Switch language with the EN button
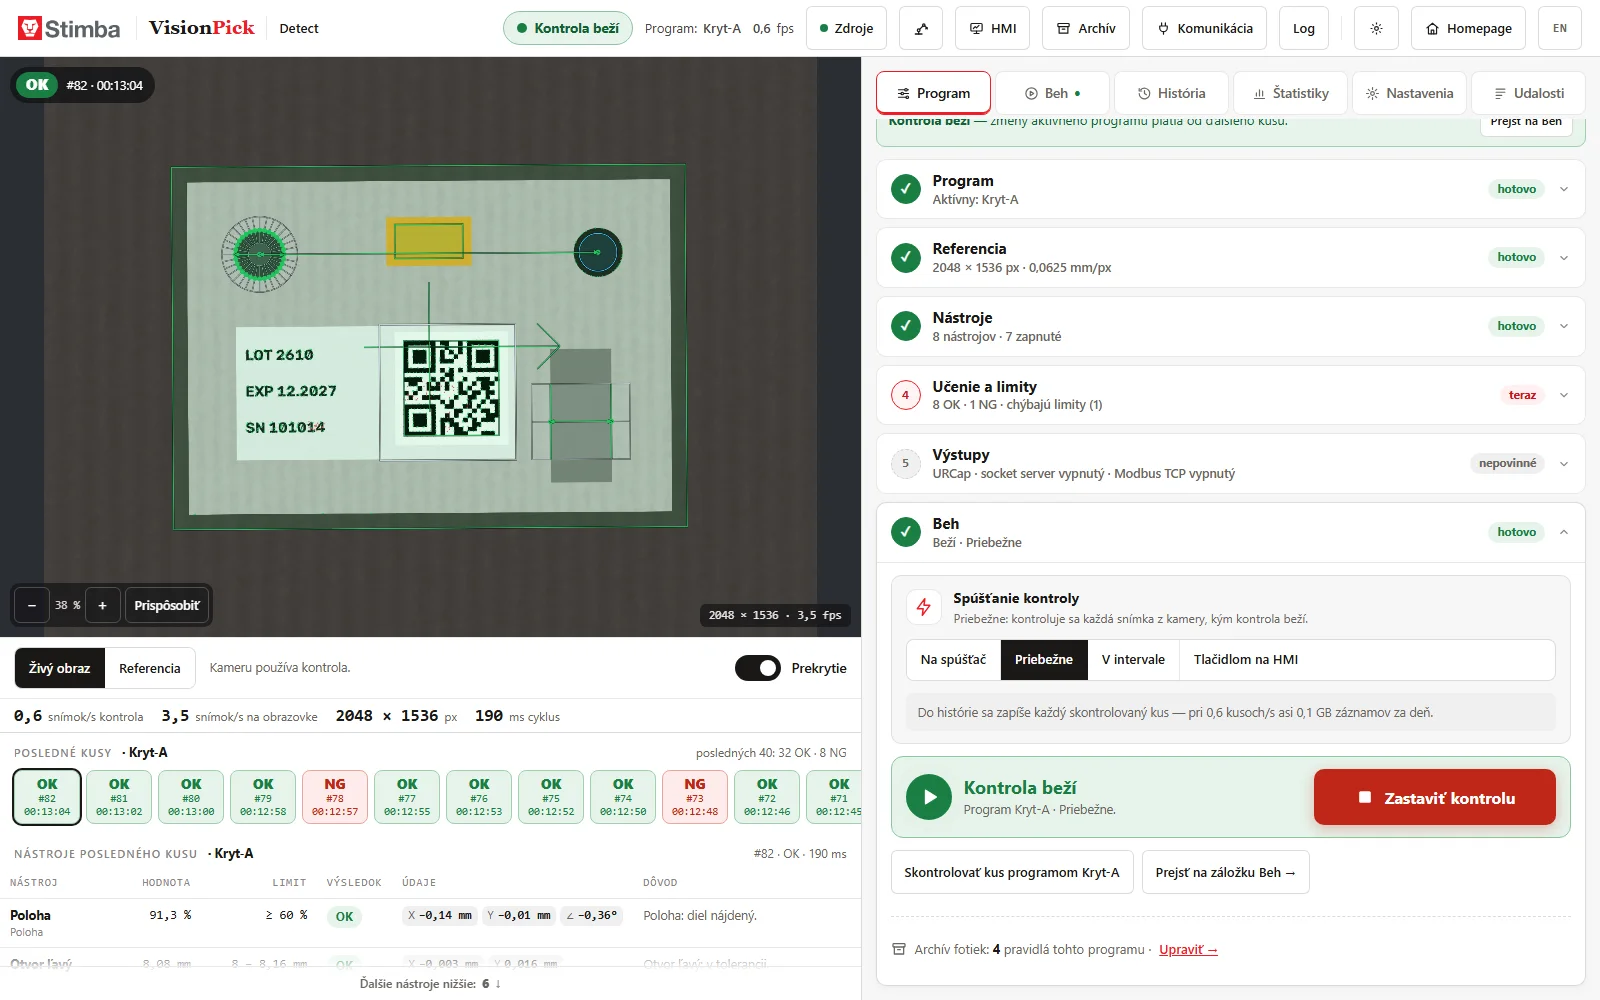Image resolution: width=1600 pixels, height=1000 pixels. coord(1560,28)
